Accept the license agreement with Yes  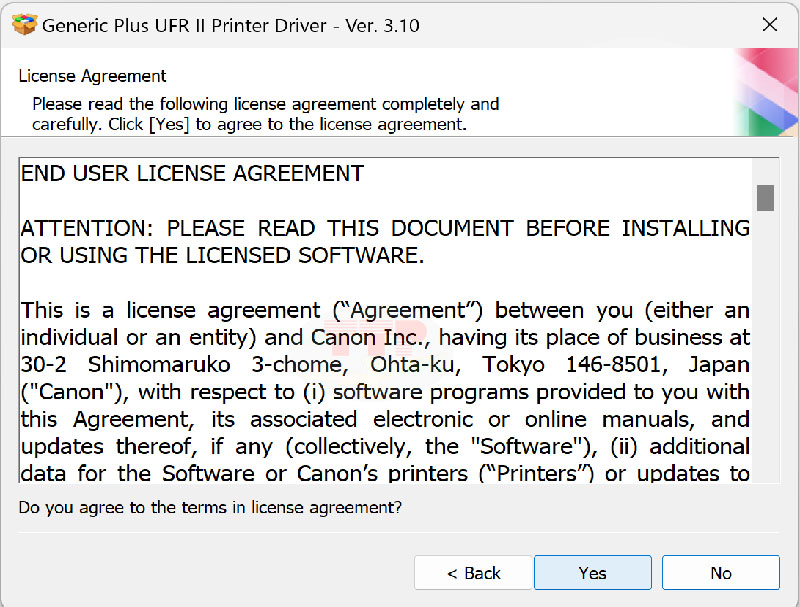pyautogui.click(x=592, y=572)
